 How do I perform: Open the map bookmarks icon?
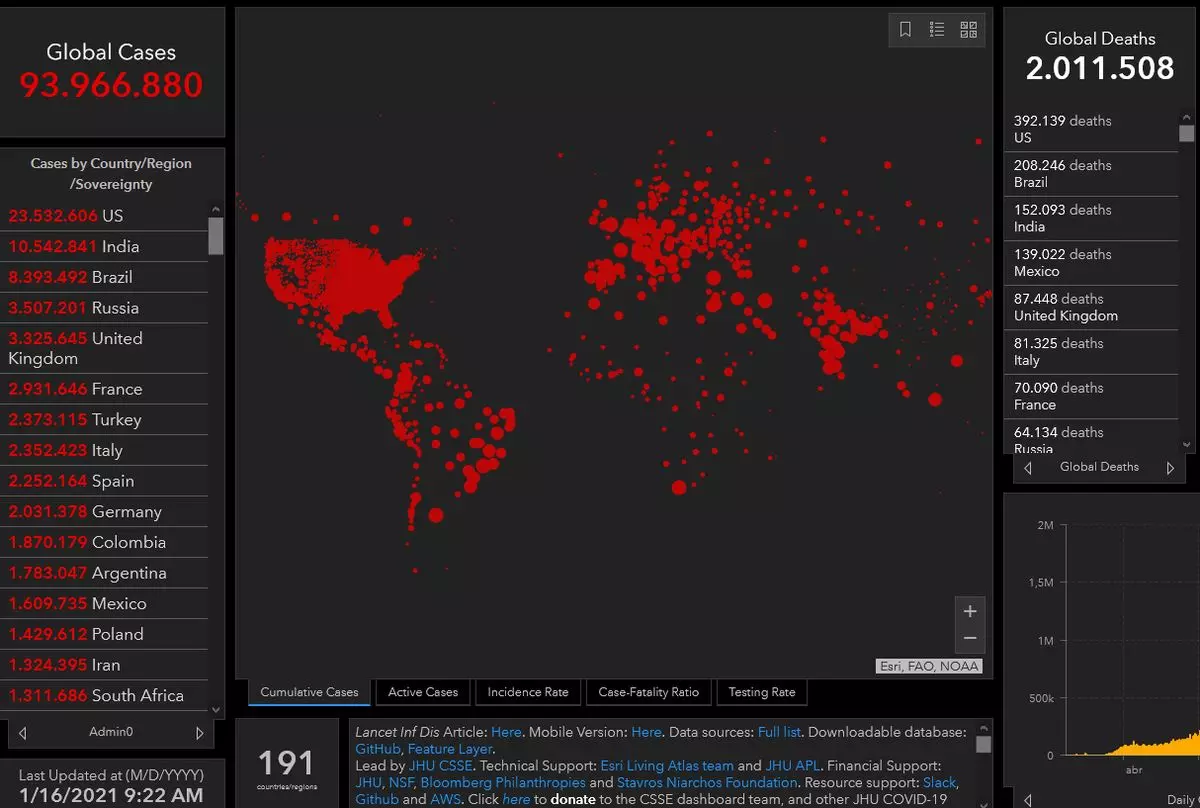pos(905,30)
